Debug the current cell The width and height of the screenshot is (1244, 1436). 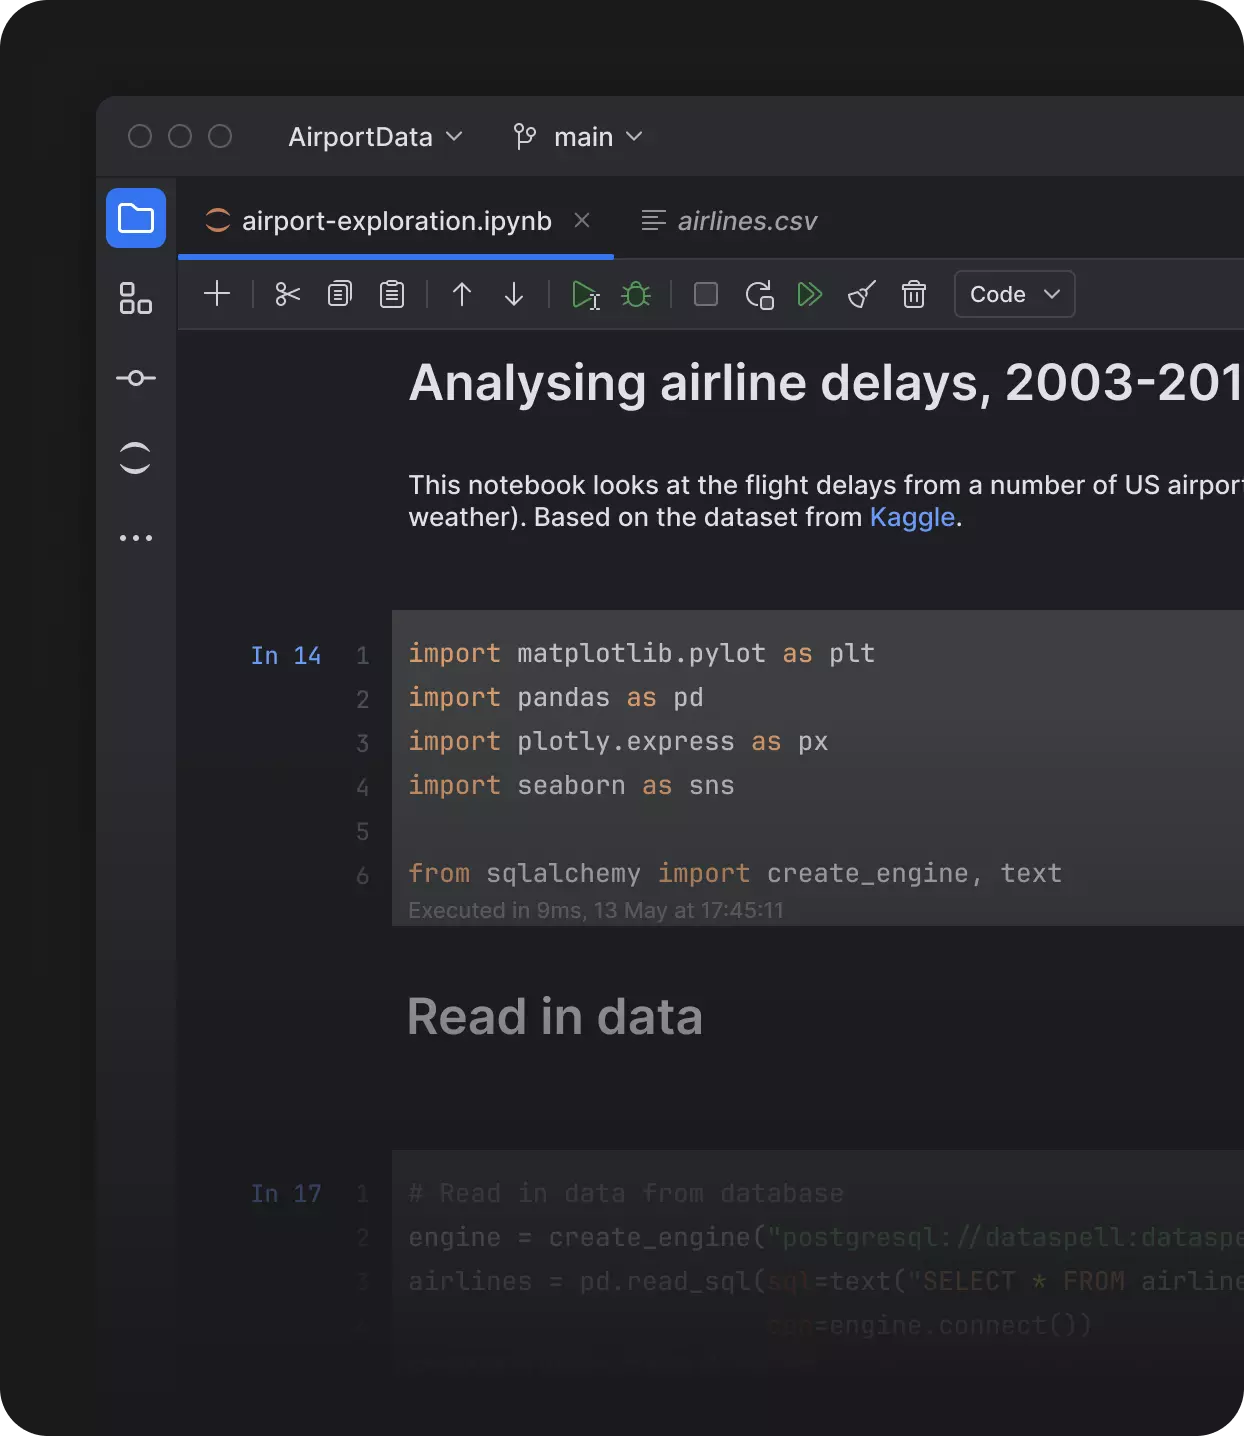point(636,294)
